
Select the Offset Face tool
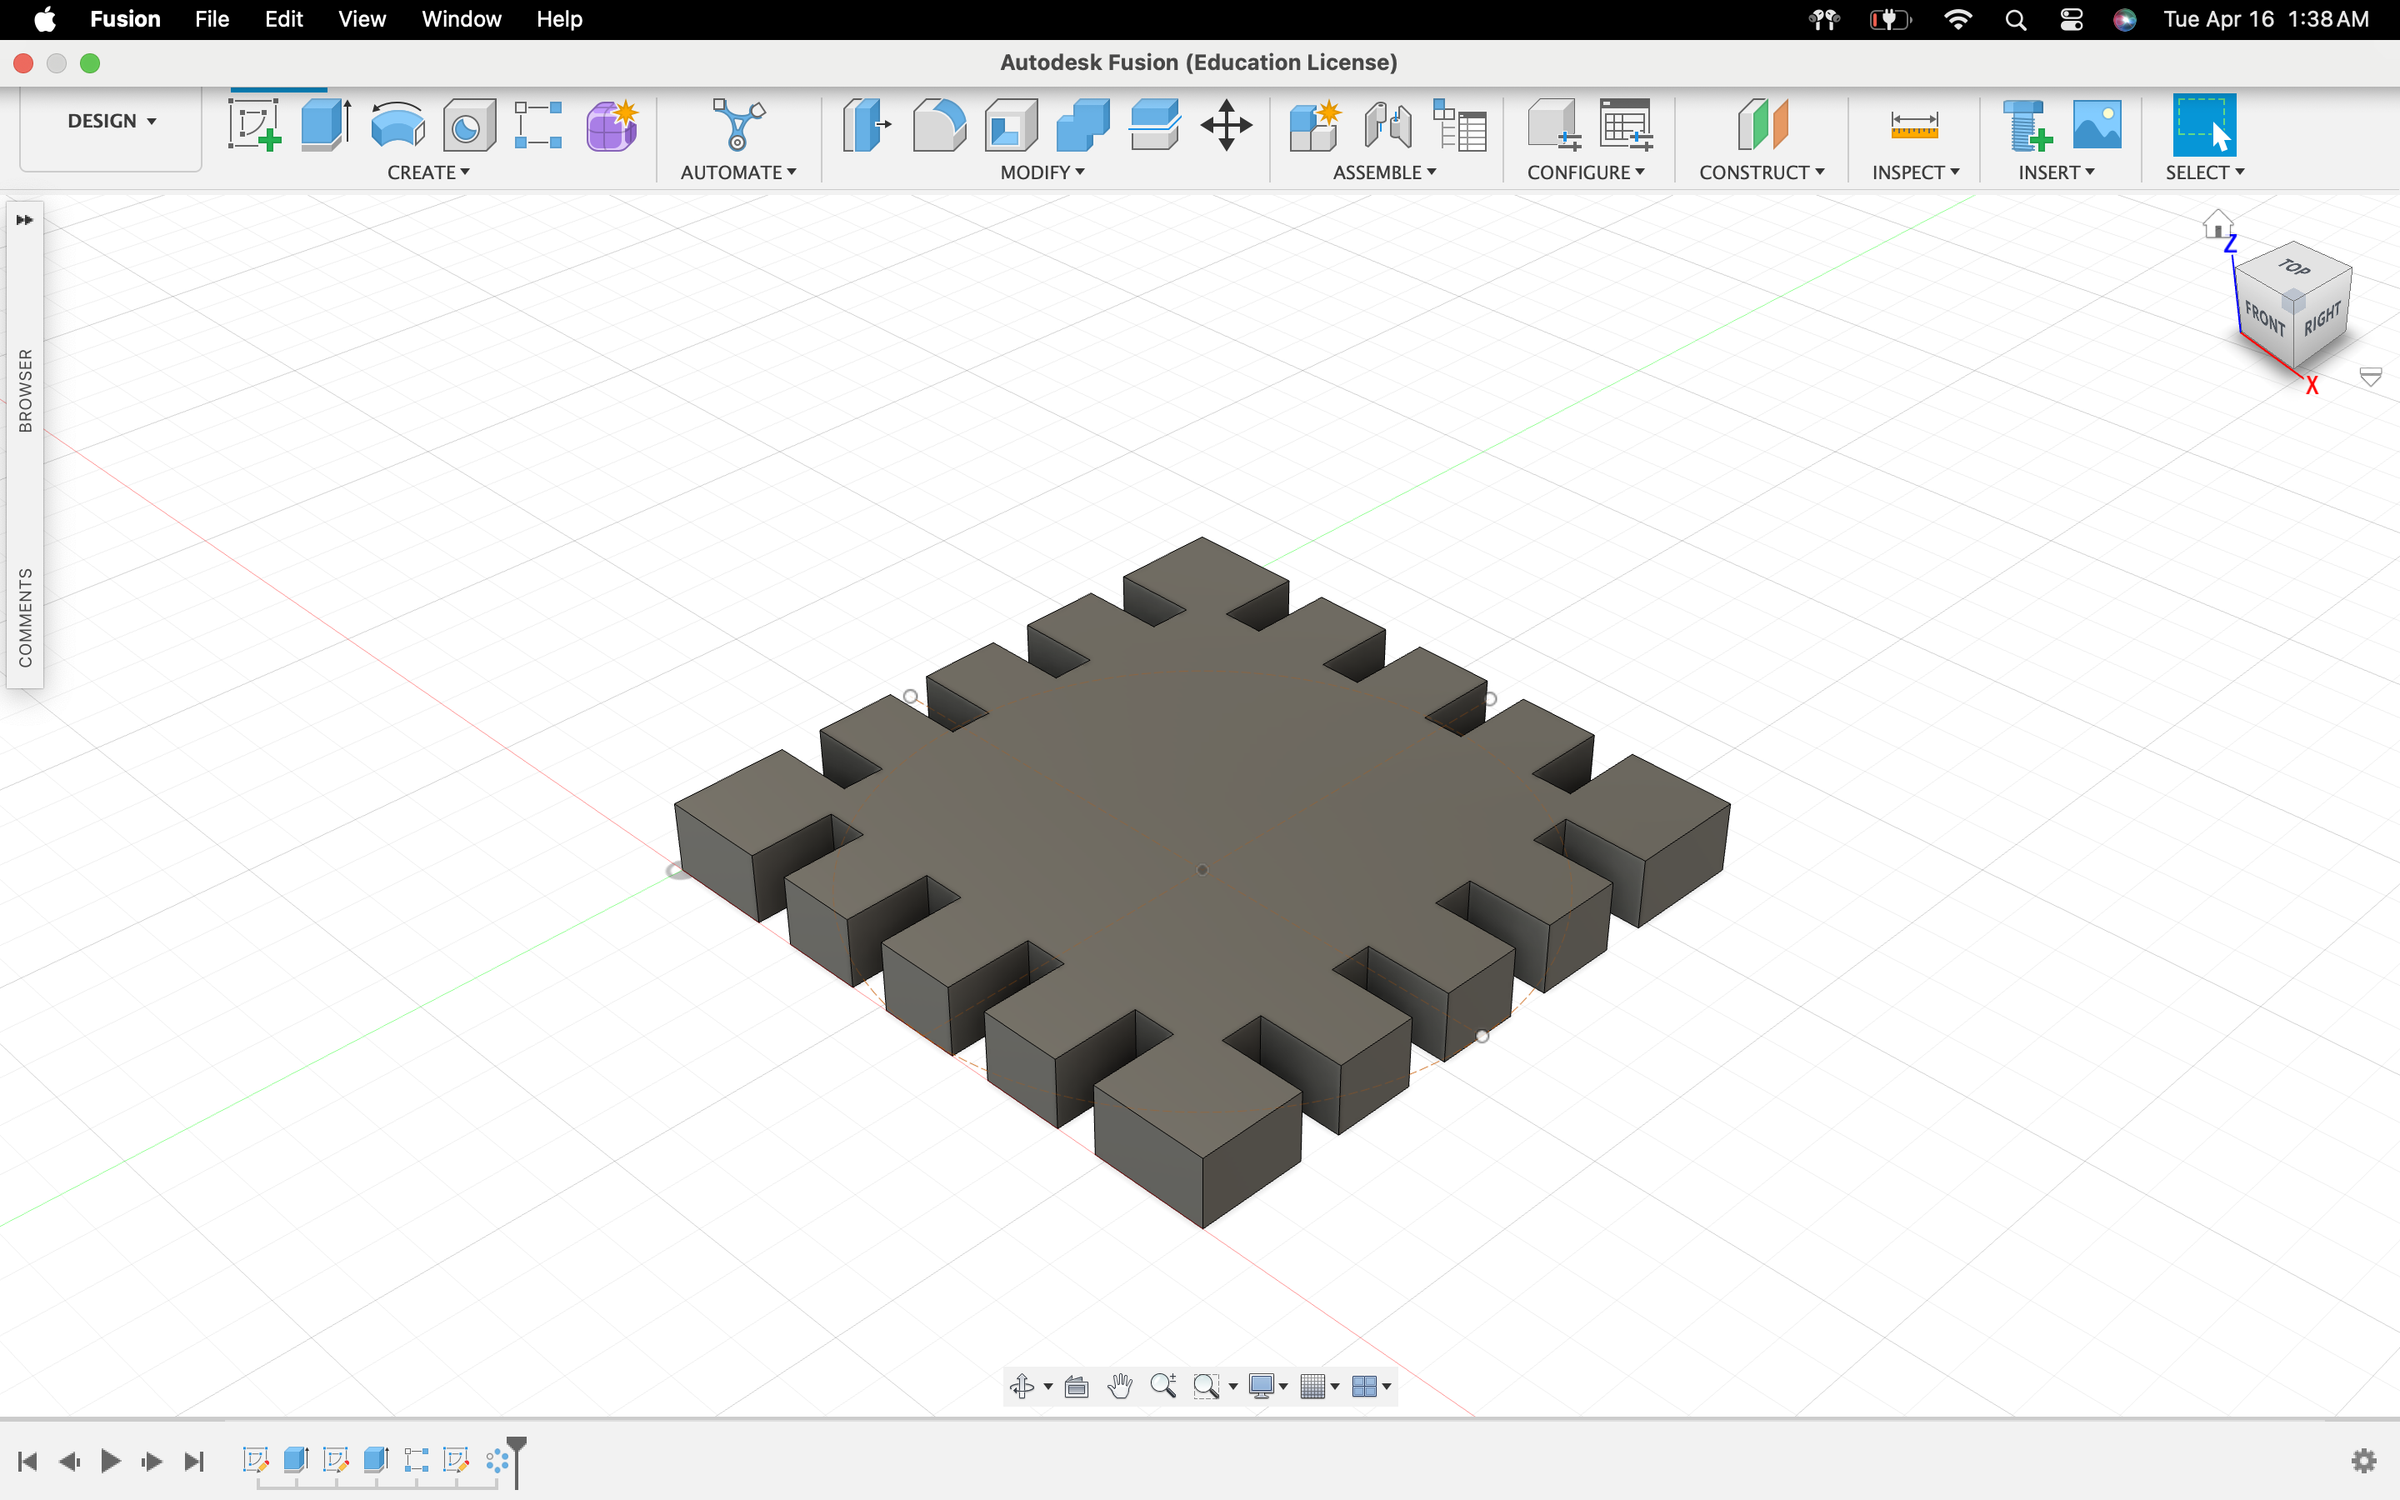[x=1155, y=125]
